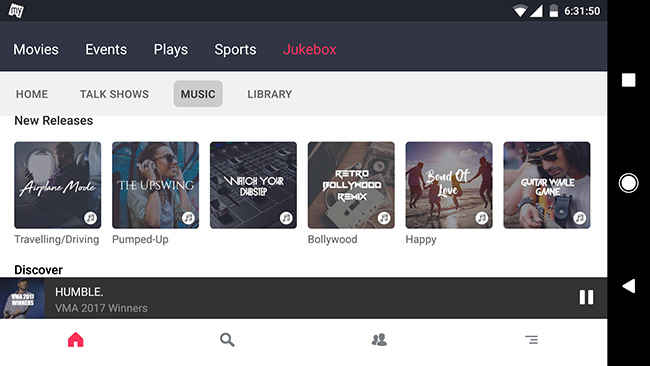Pause the HUMBLE. track
The width and height of the screenshot is (650, 366).
coord(586,297)
